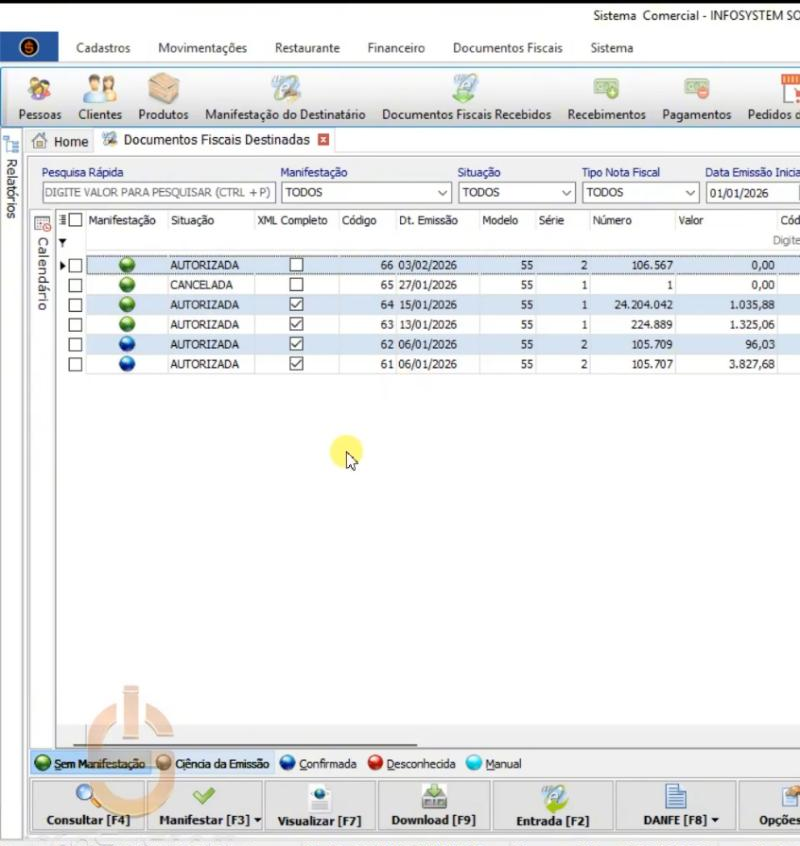800x846 pixels.
Task: Check the row checkbox for código 65
Action: pyautogui.click(x=76, y=285)
